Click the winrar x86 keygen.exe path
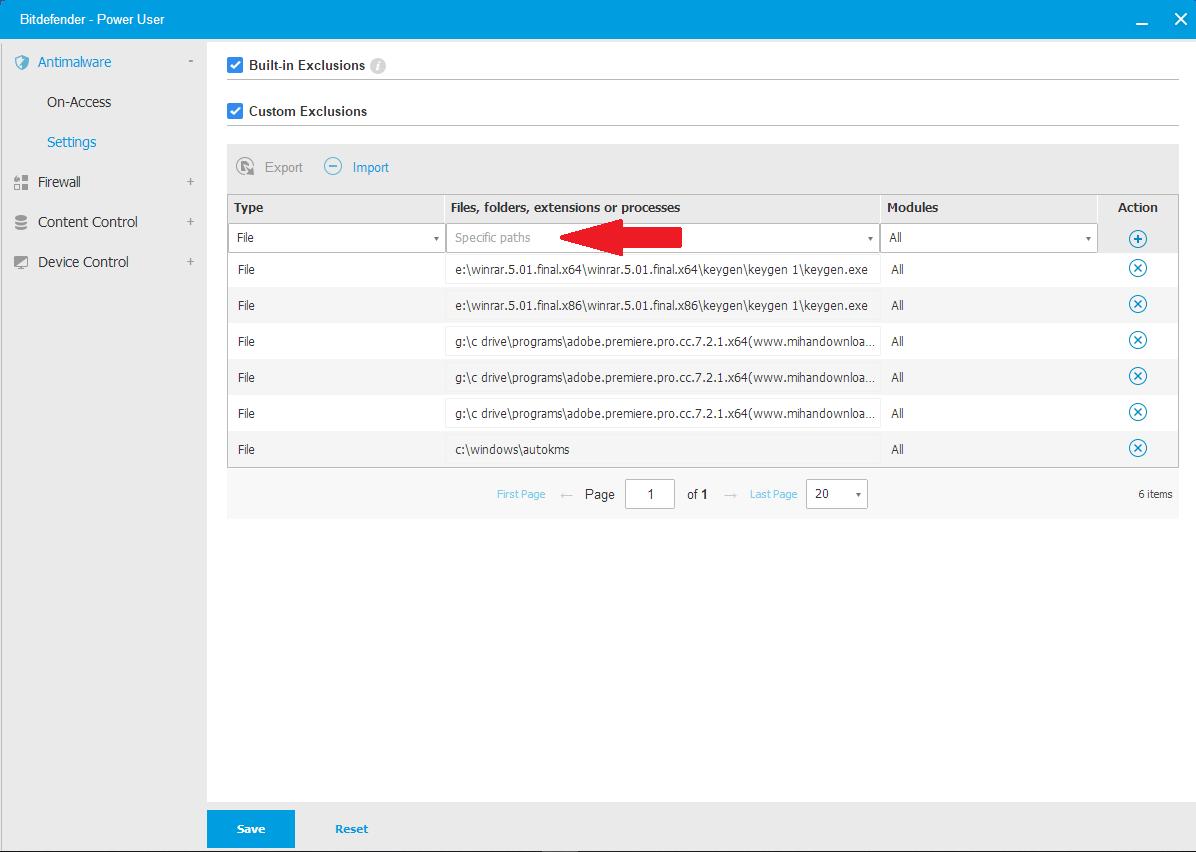Viewport: 1196px width, 852px height. pyautogui.click(x=661, y=305)
